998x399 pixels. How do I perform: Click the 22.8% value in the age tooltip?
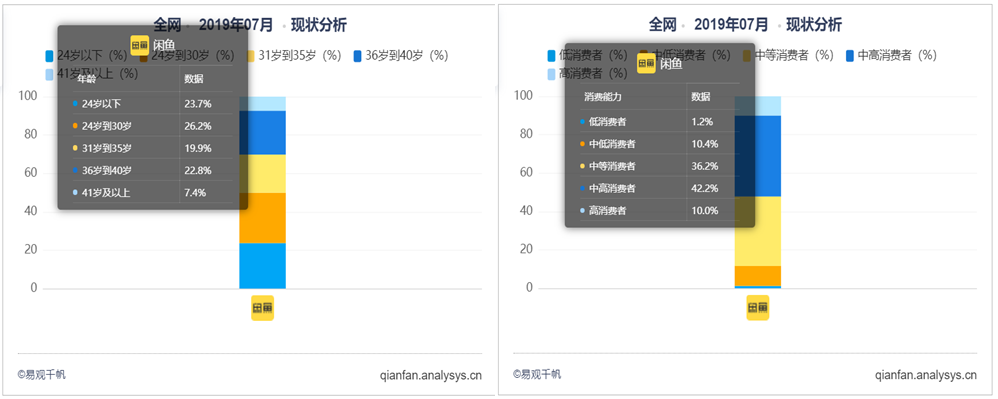(x=198, y=171)
